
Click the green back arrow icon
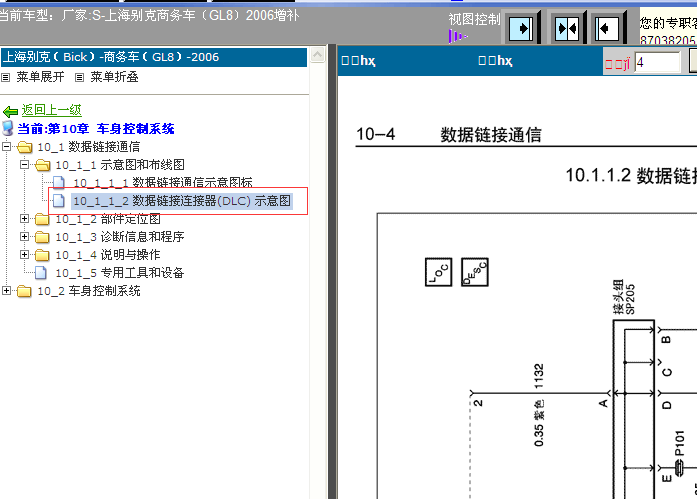tap(10, 111)
